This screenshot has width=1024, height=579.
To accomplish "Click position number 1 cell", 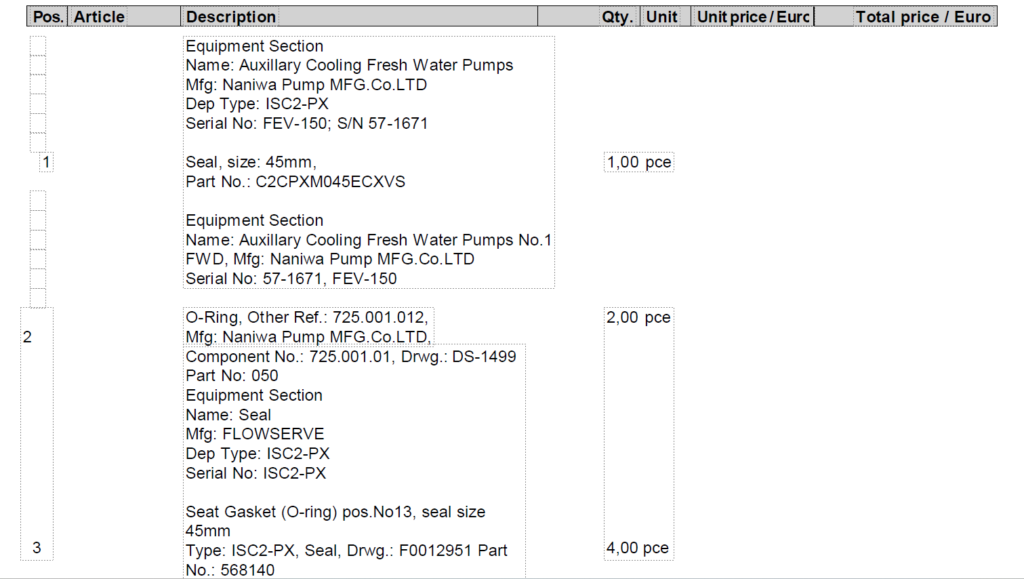I will pyautogui.click(x=46, y=161).
